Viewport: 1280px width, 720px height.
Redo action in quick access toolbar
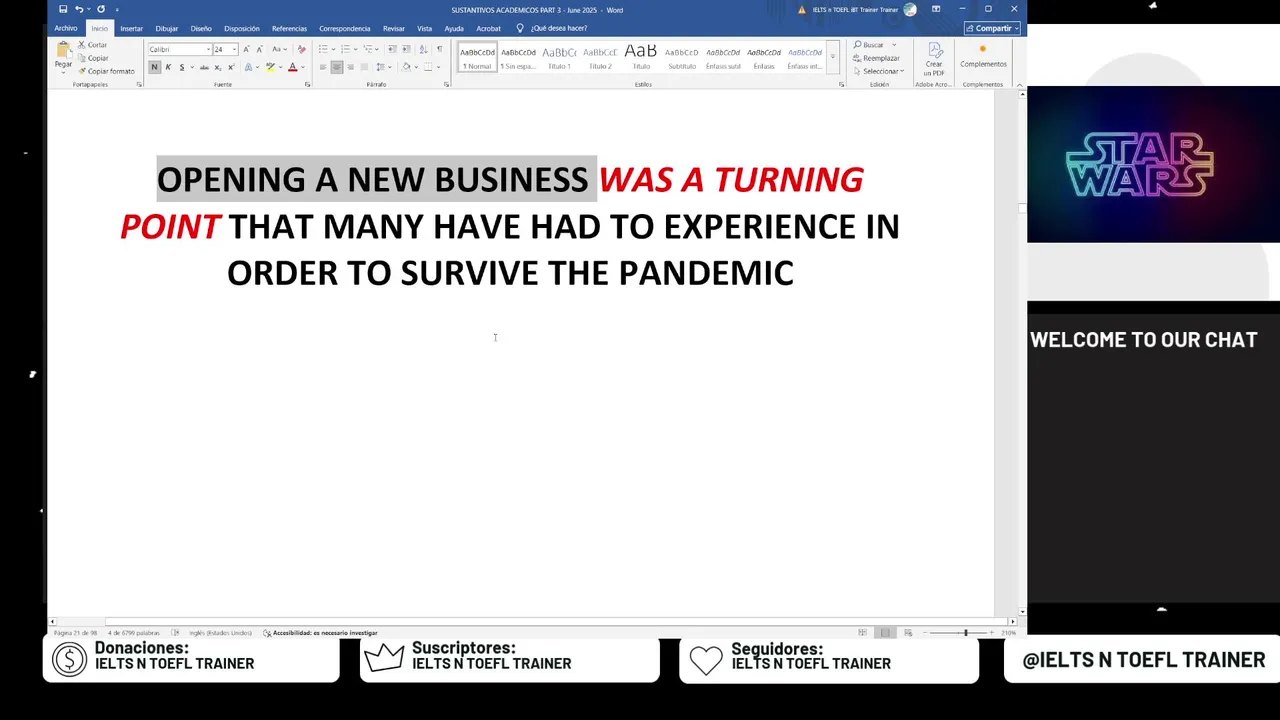101,9
